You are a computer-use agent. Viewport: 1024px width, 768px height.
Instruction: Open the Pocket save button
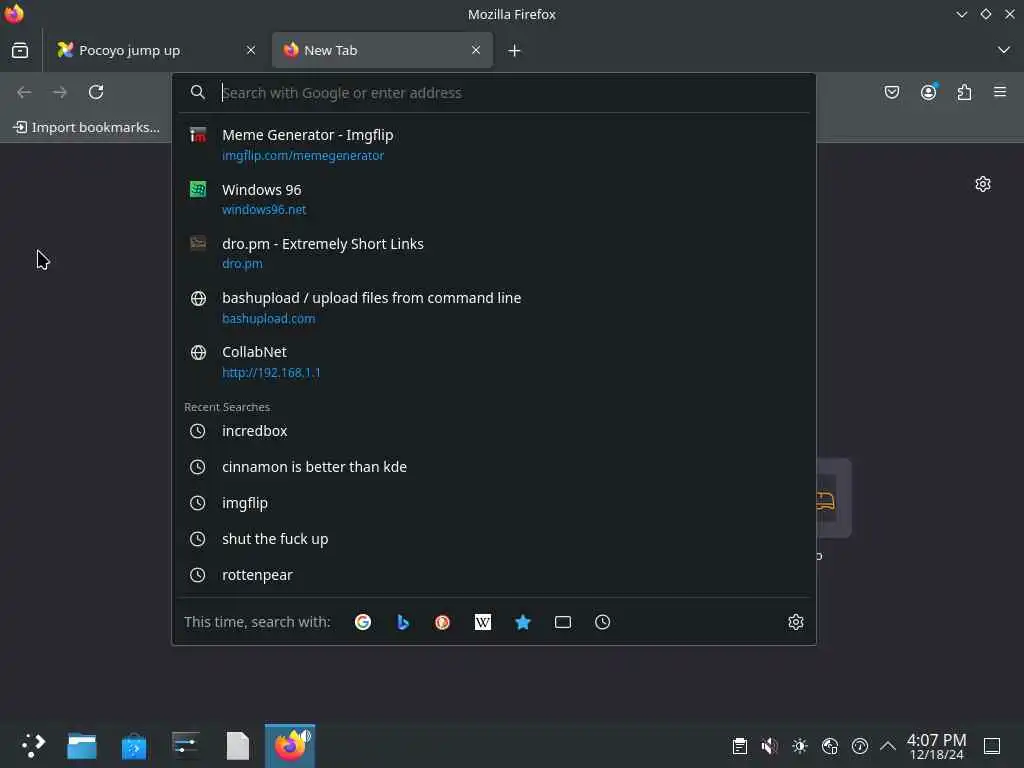coord(891,92)
